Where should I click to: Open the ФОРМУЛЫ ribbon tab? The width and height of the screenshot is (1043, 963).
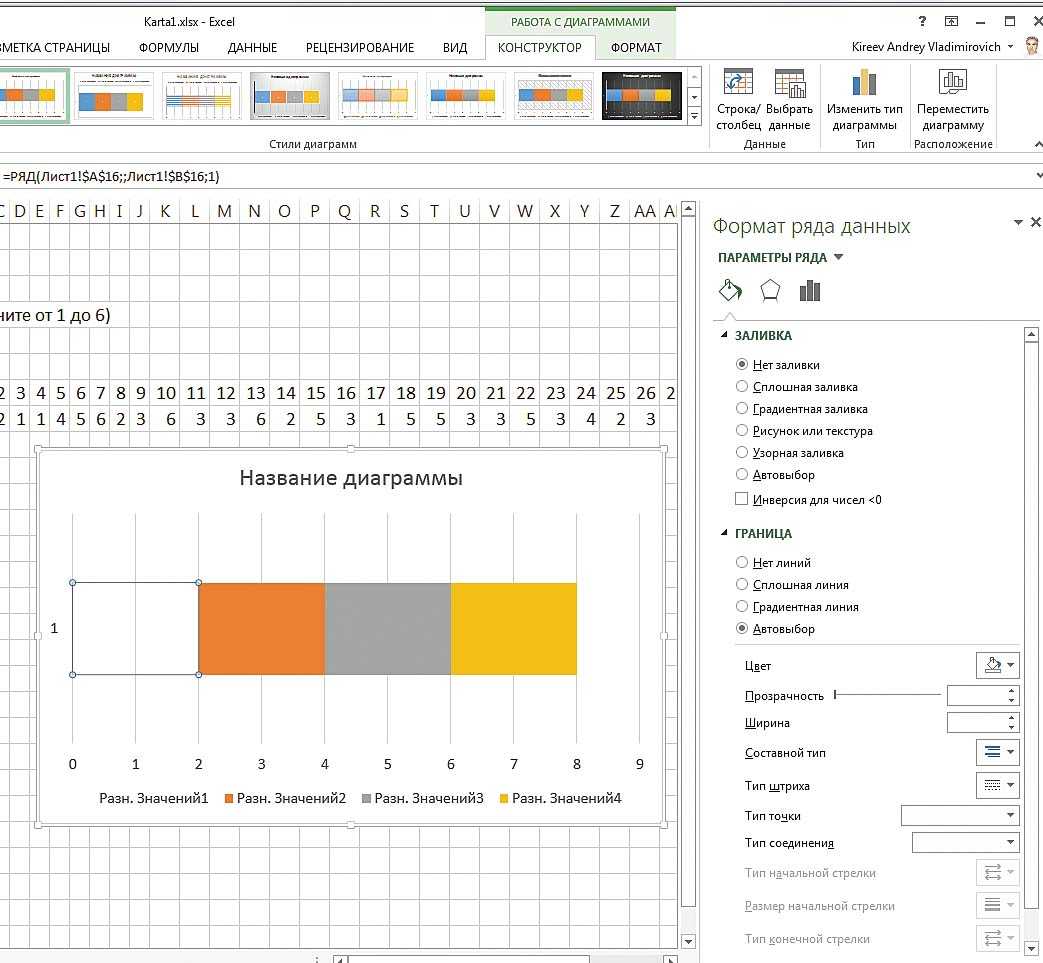169,47
